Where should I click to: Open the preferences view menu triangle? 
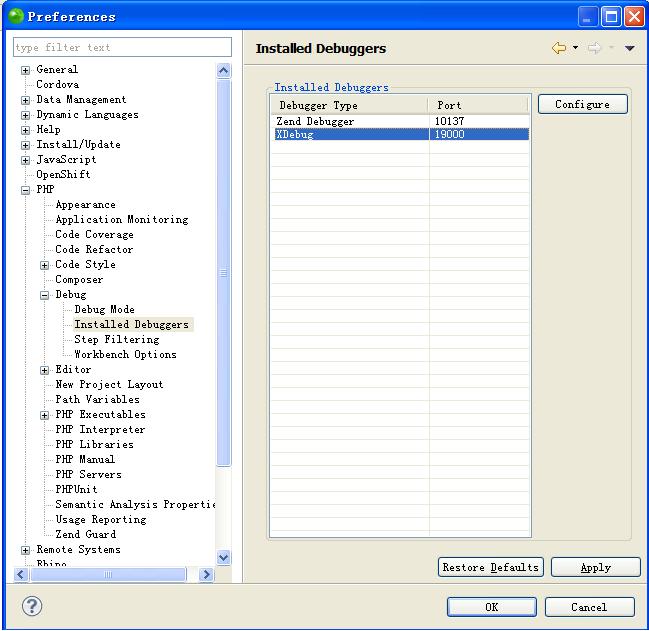630,48
